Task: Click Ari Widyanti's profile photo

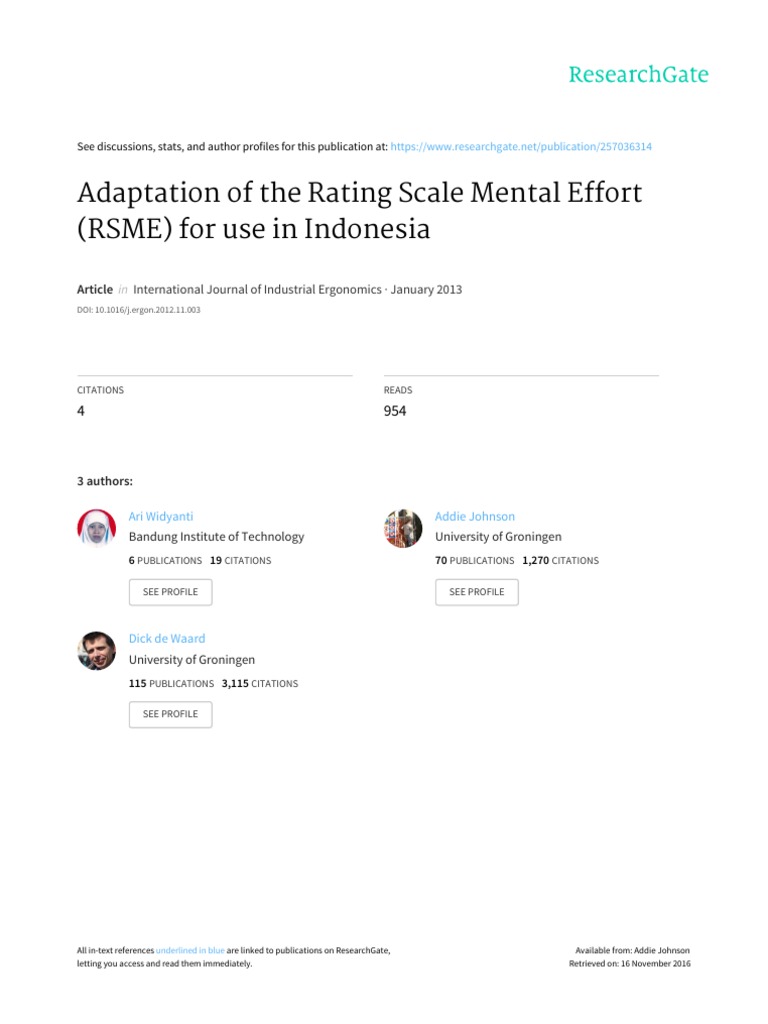Action: [97, 528]
